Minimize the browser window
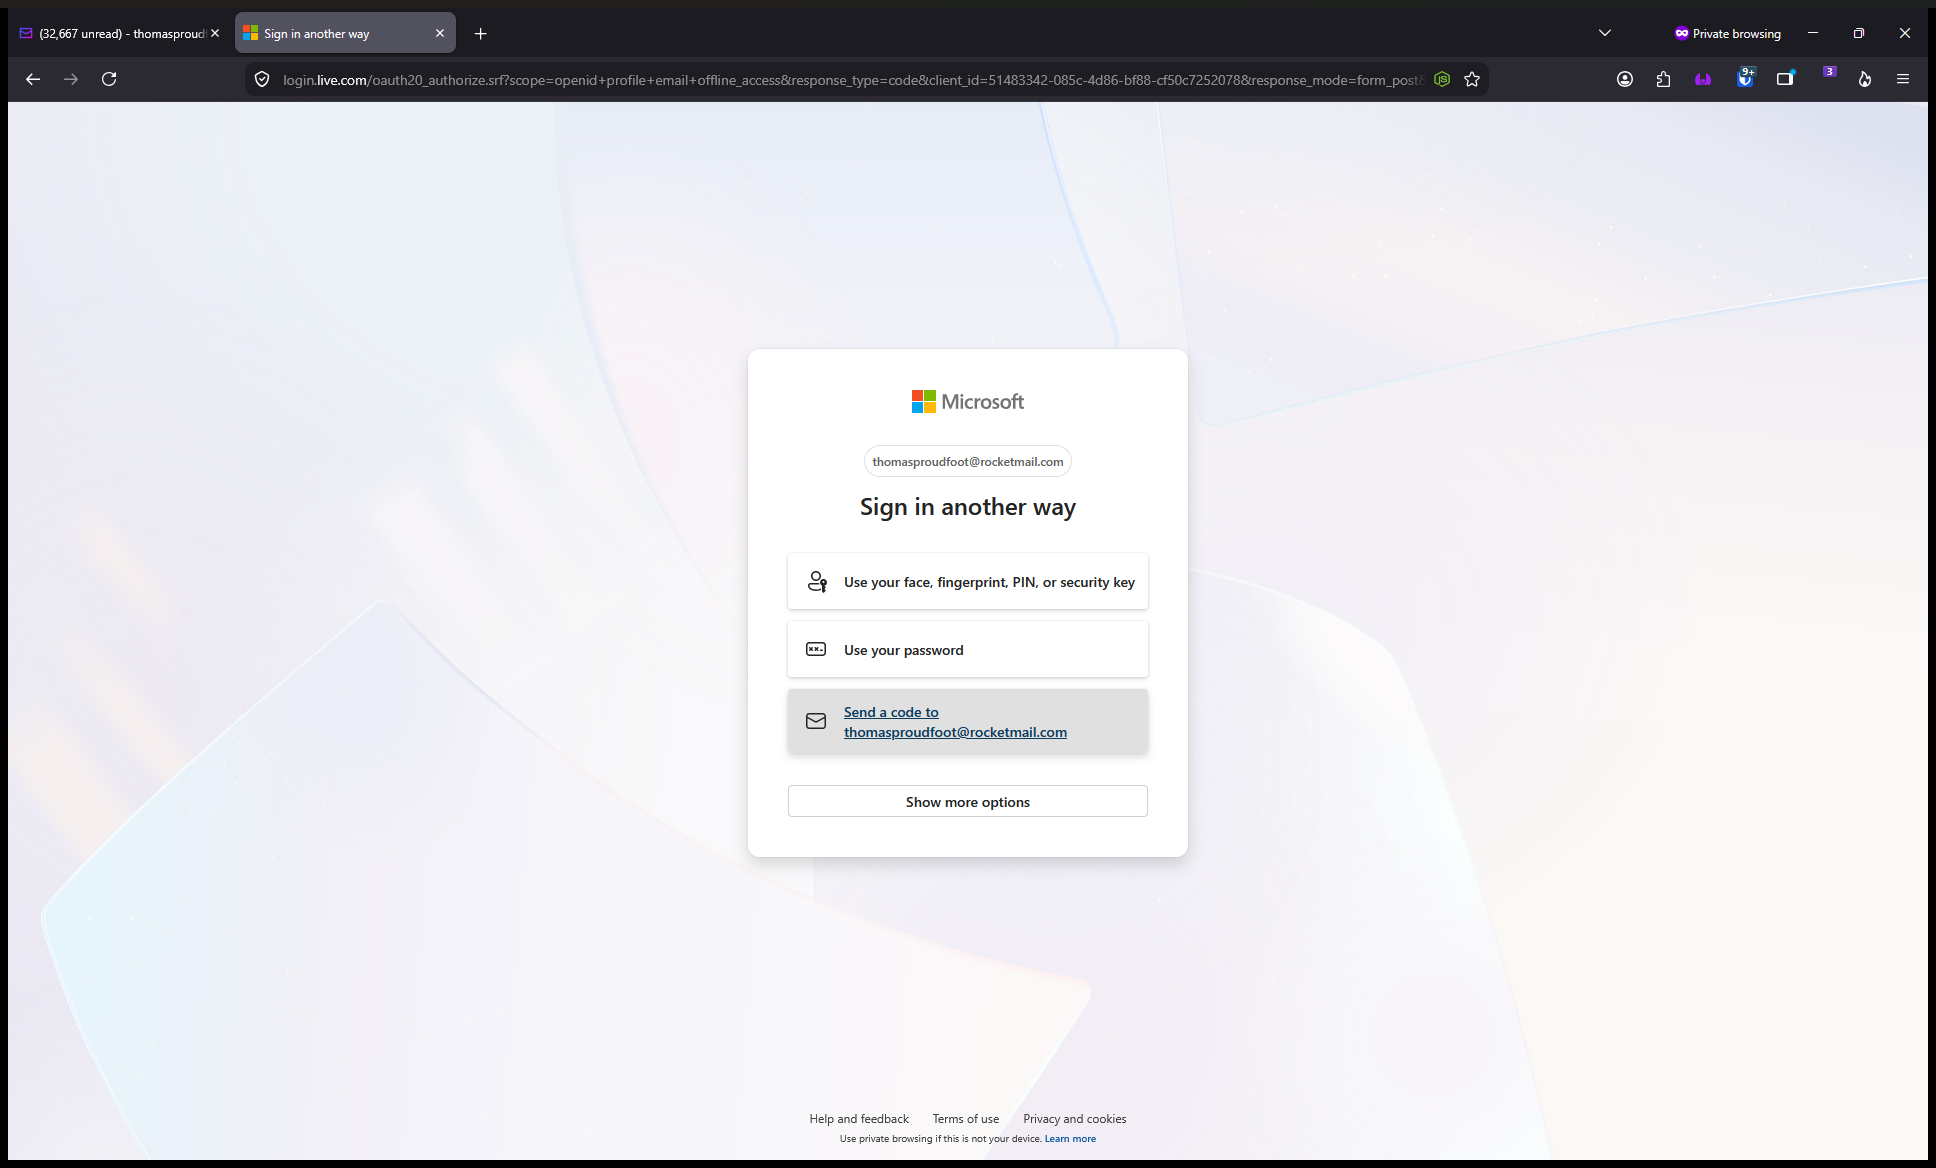Image resolution: width=1936 pixels, height=1168 pixels. coord(1813,33)
